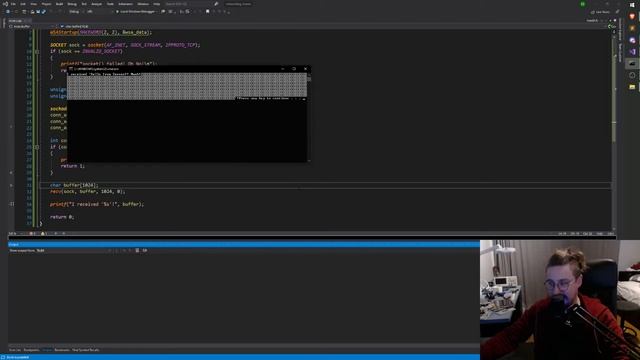The height and width of the screenshot is (360, 640).
Task: Click the bookmark toolbar icon
Action: [207, 12]
